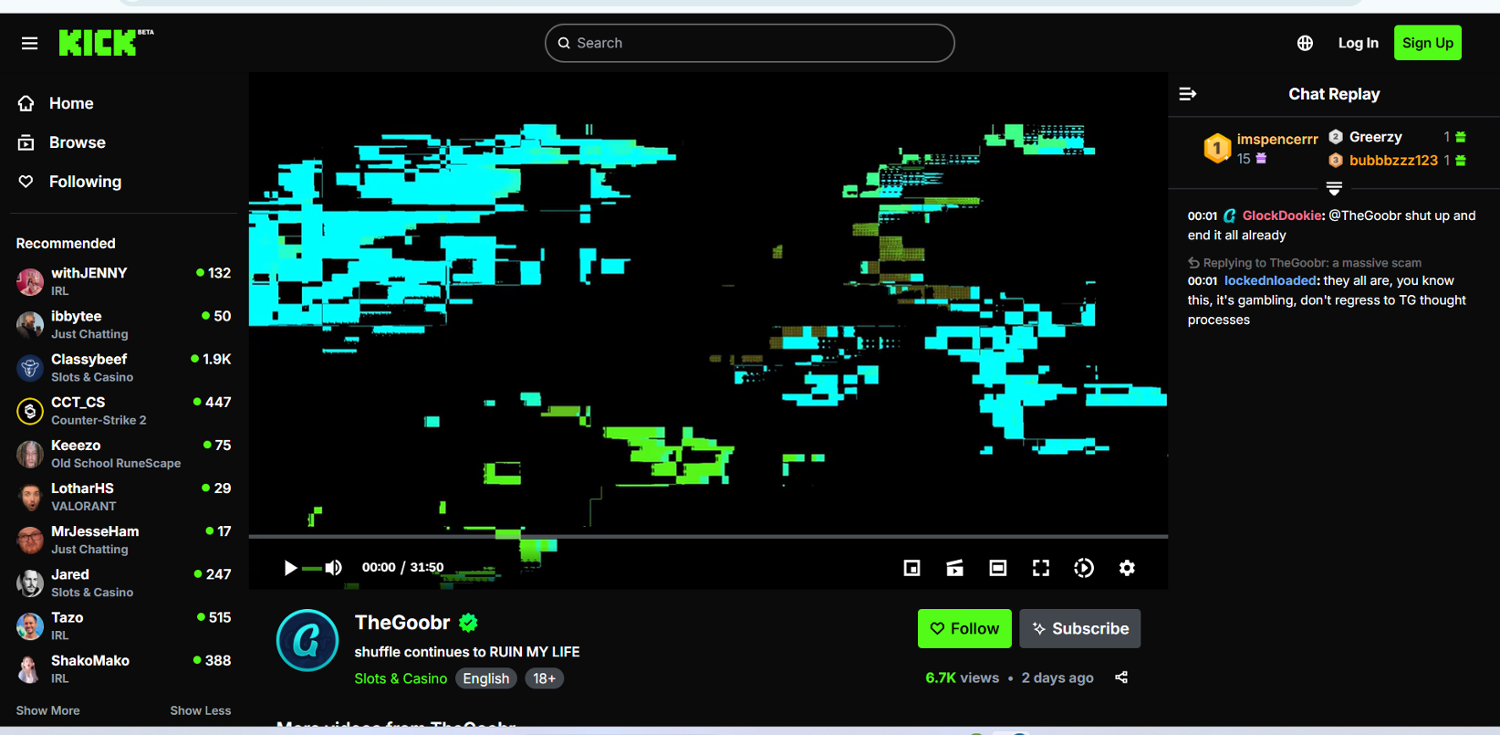Image resolution: width=1500 pixels, height=735 pixels.
Task: Open video settings gear
Action: [1127, 568]
